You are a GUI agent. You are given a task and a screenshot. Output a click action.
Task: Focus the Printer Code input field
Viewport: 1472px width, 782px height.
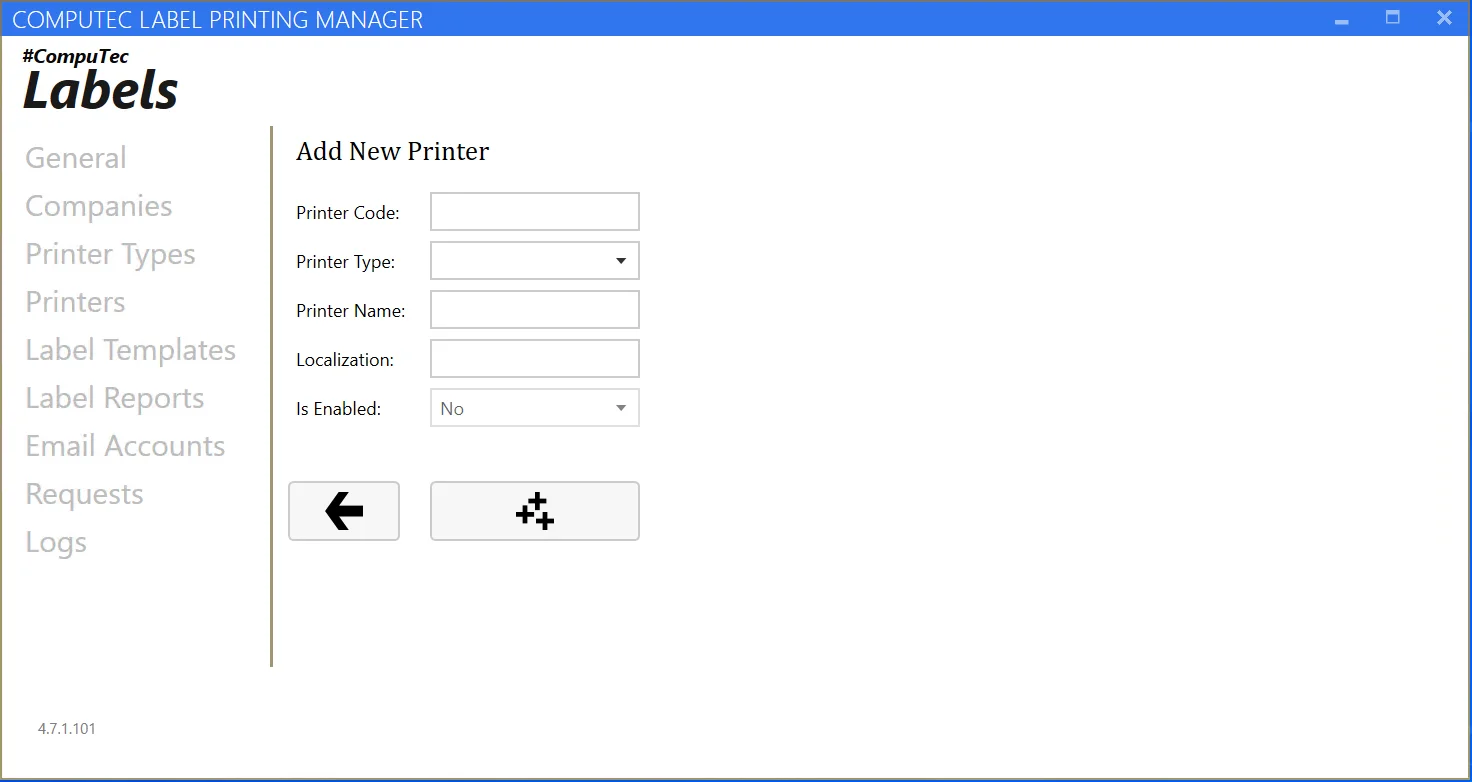[534, 212]
